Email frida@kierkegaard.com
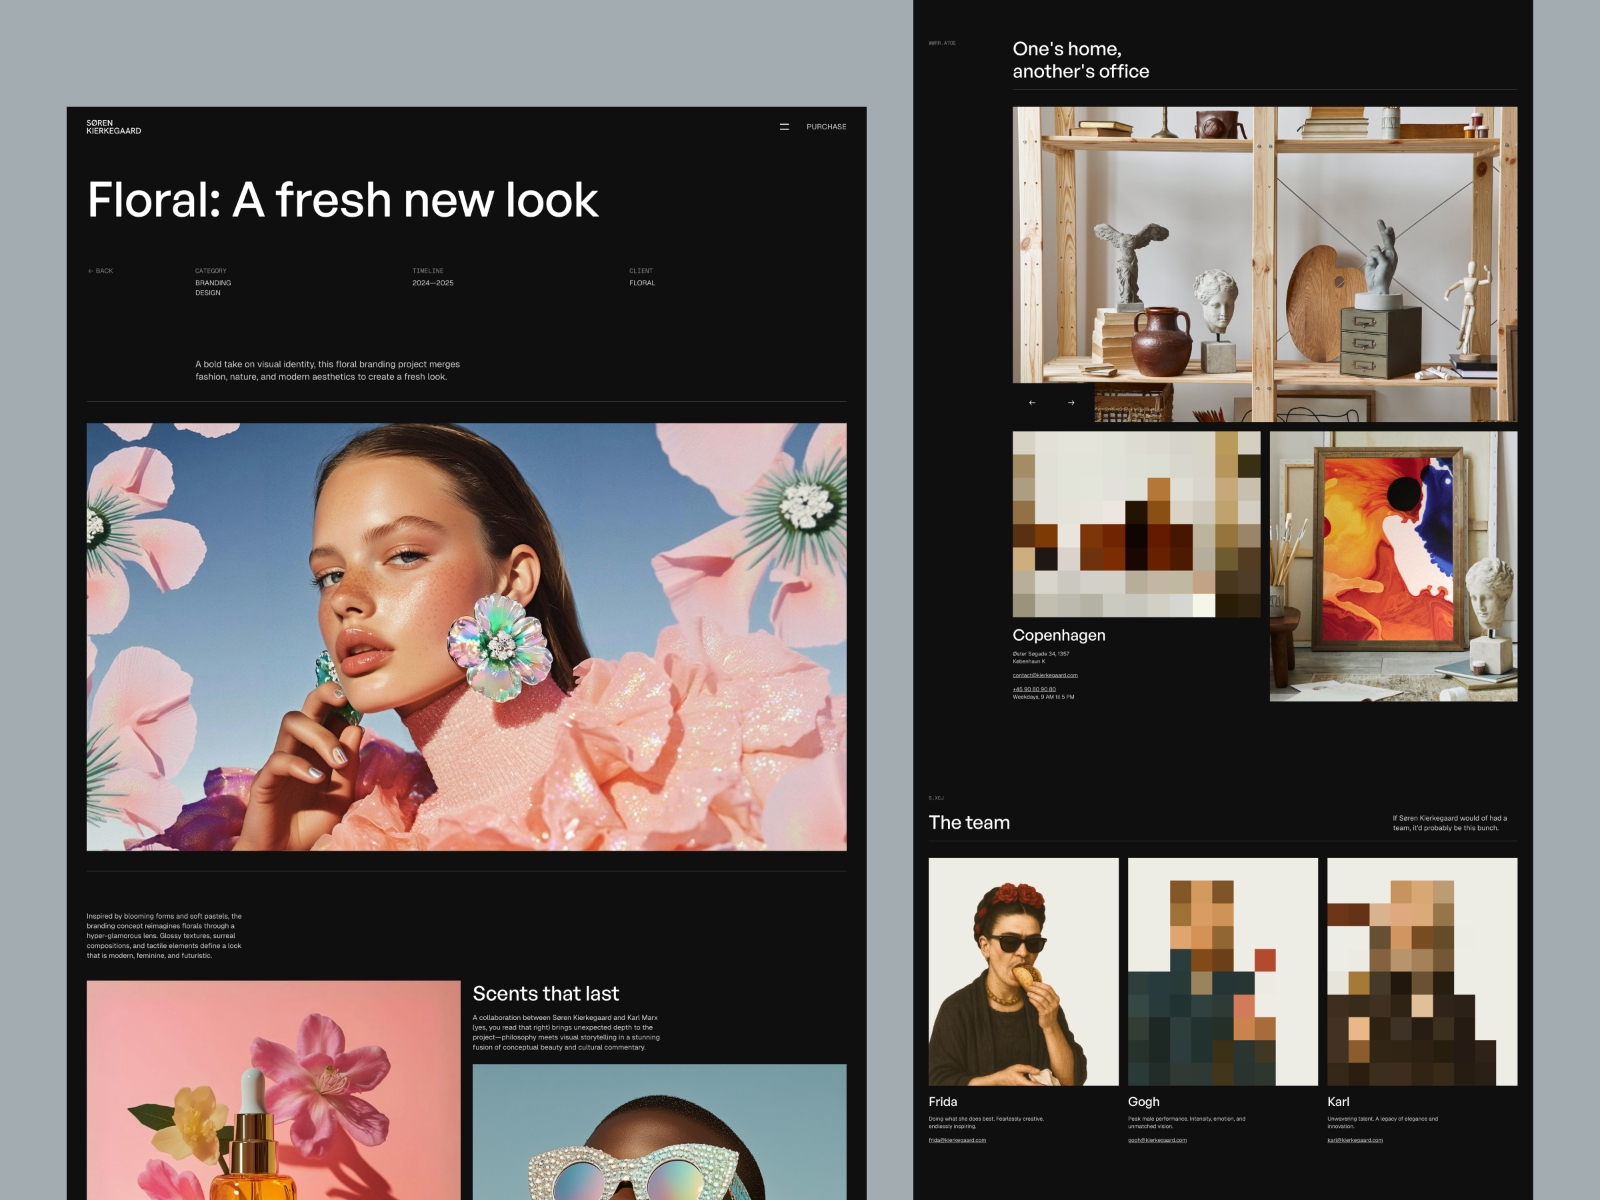The height and width of the screenshot is (1200, 1600). 957,1140
